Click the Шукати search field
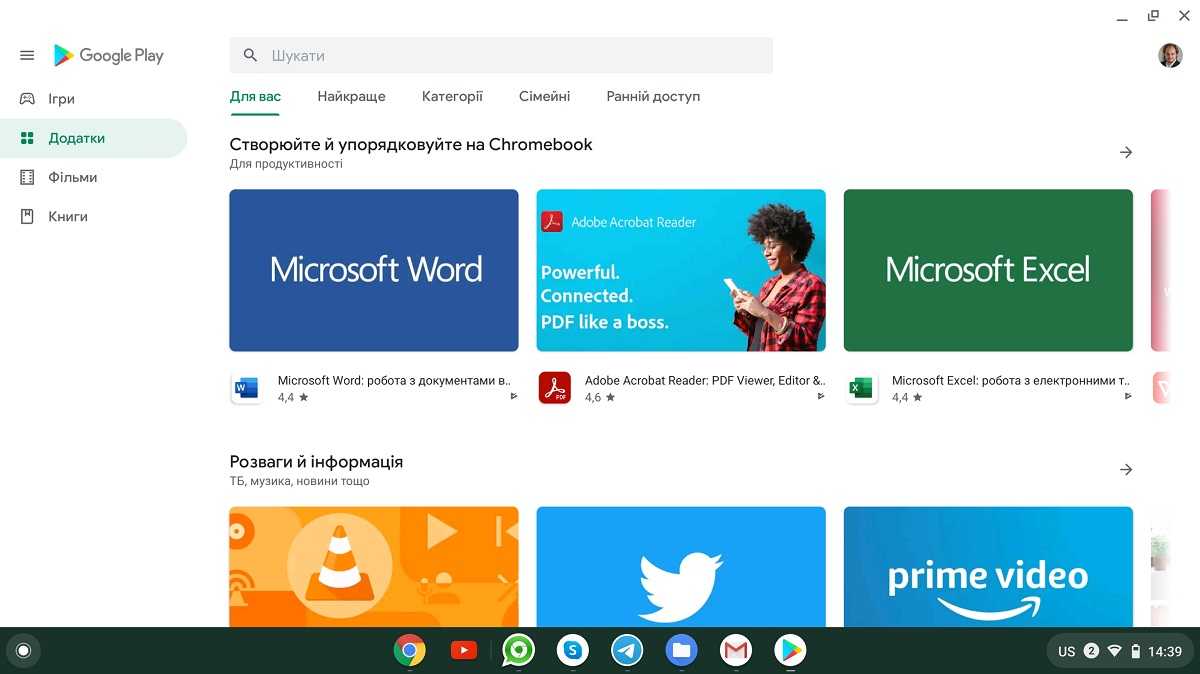1200x674 pixels. pos(500,56)
